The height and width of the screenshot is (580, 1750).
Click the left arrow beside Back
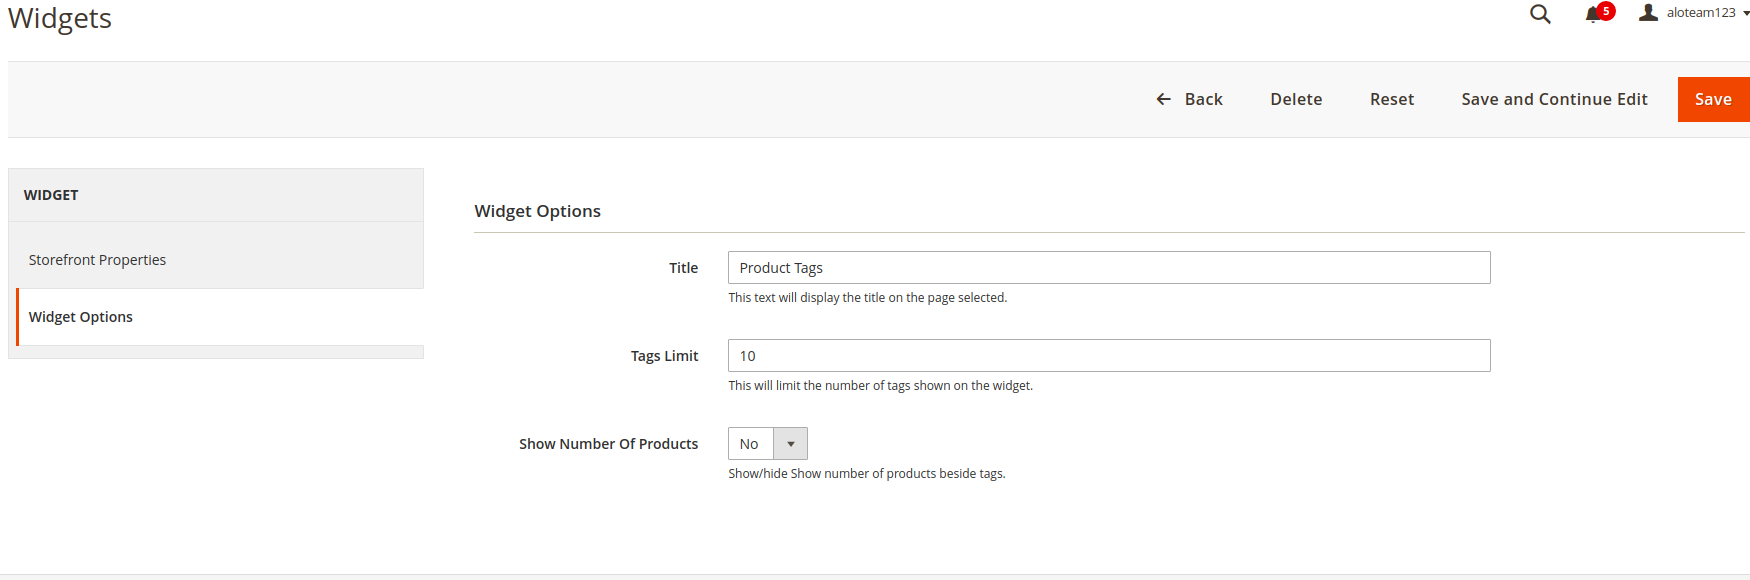point(1163,99)
